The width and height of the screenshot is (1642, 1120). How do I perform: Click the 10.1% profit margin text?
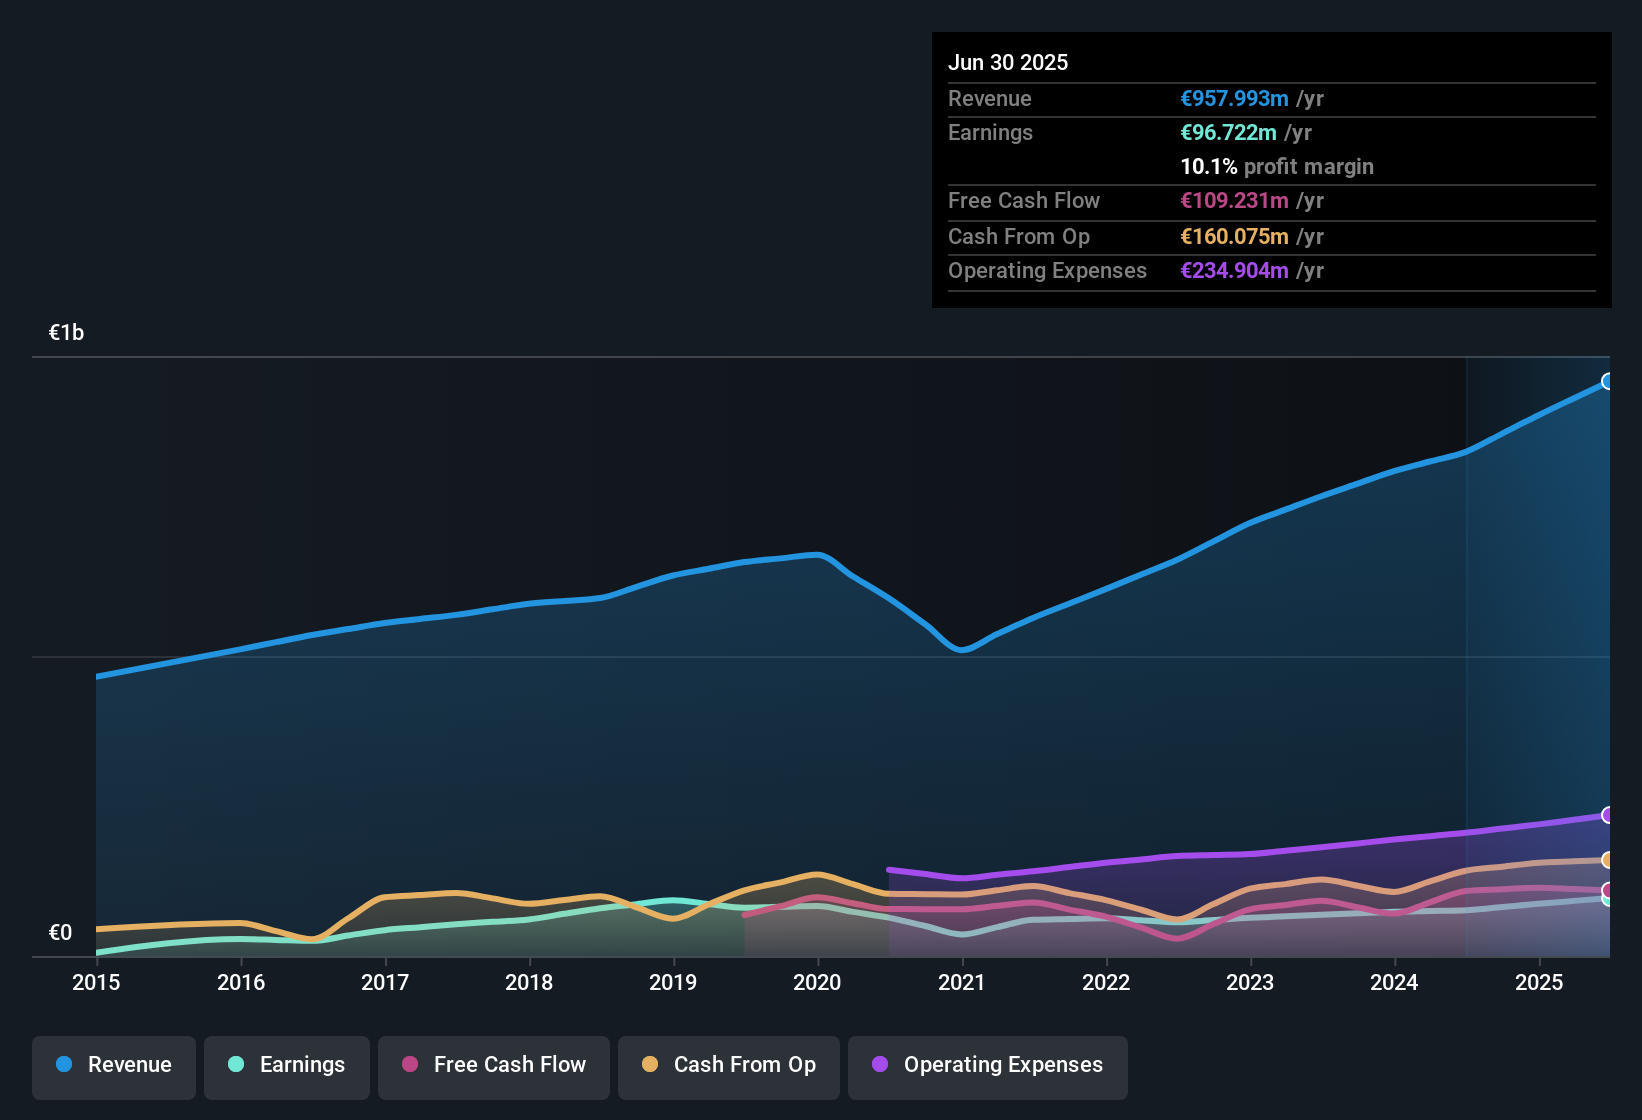[1277, 167]
